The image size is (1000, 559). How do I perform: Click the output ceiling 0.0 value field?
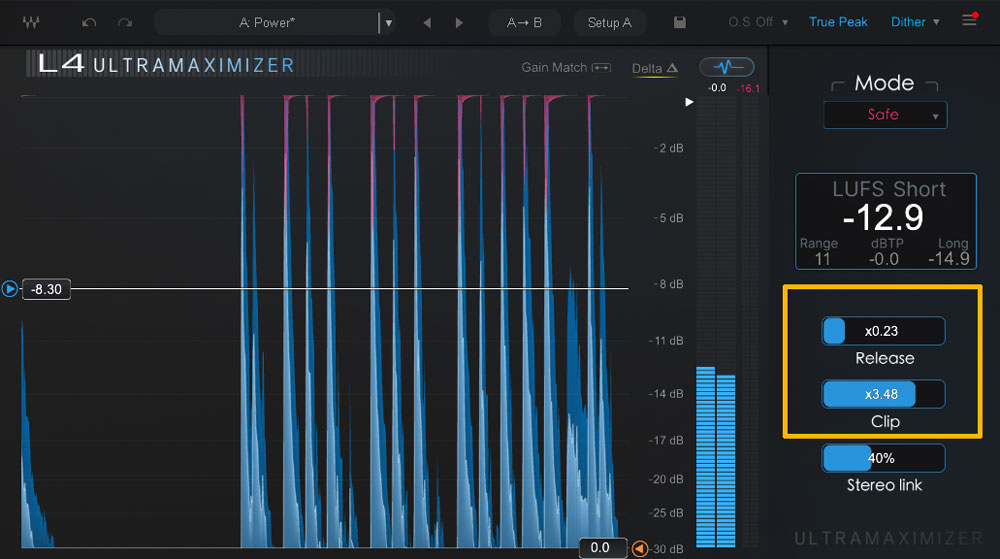pos(600,548)
